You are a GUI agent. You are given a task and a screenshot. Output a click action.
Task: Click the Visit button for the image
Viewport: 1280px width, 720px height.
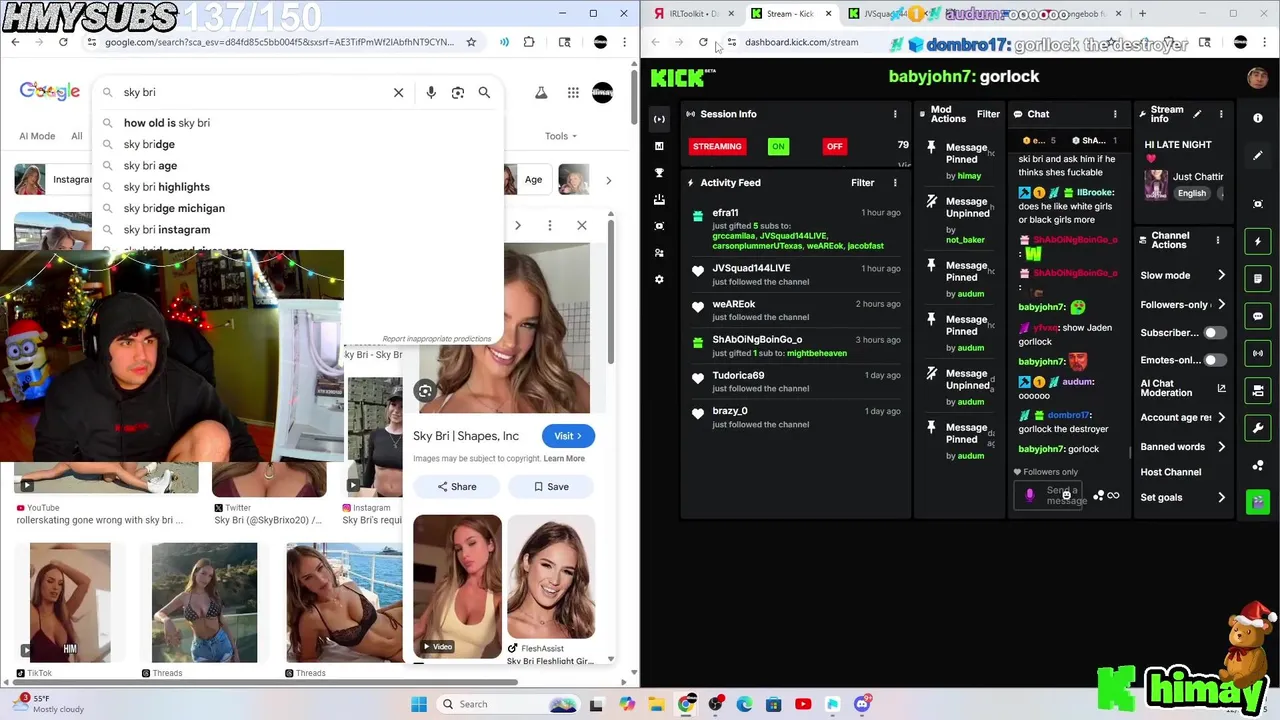568,436
